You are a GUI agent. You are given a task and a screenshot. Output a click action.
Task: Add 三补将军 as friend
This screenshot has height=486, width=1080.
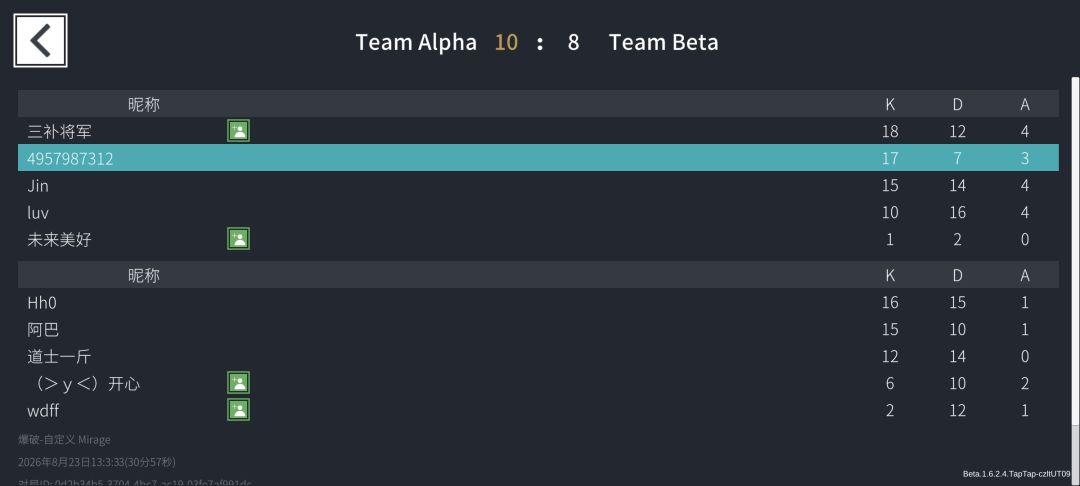(238, 131)
